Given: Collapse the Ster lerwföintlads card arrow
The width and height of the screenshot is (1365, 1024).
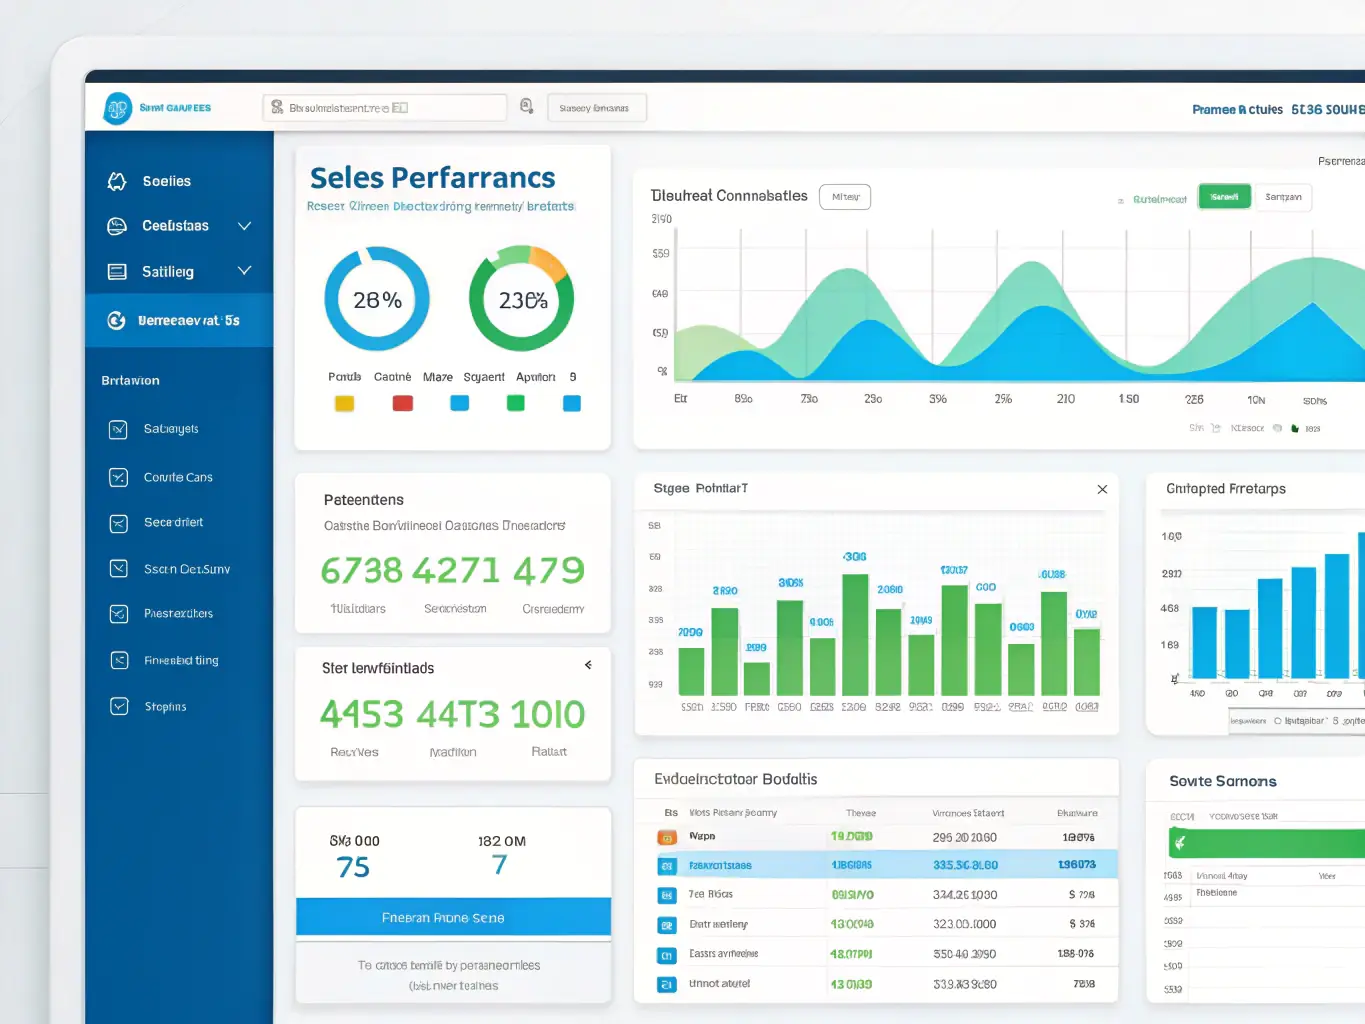Looking at the screenshot, I should pyautogui.click(x=588, y=665).
